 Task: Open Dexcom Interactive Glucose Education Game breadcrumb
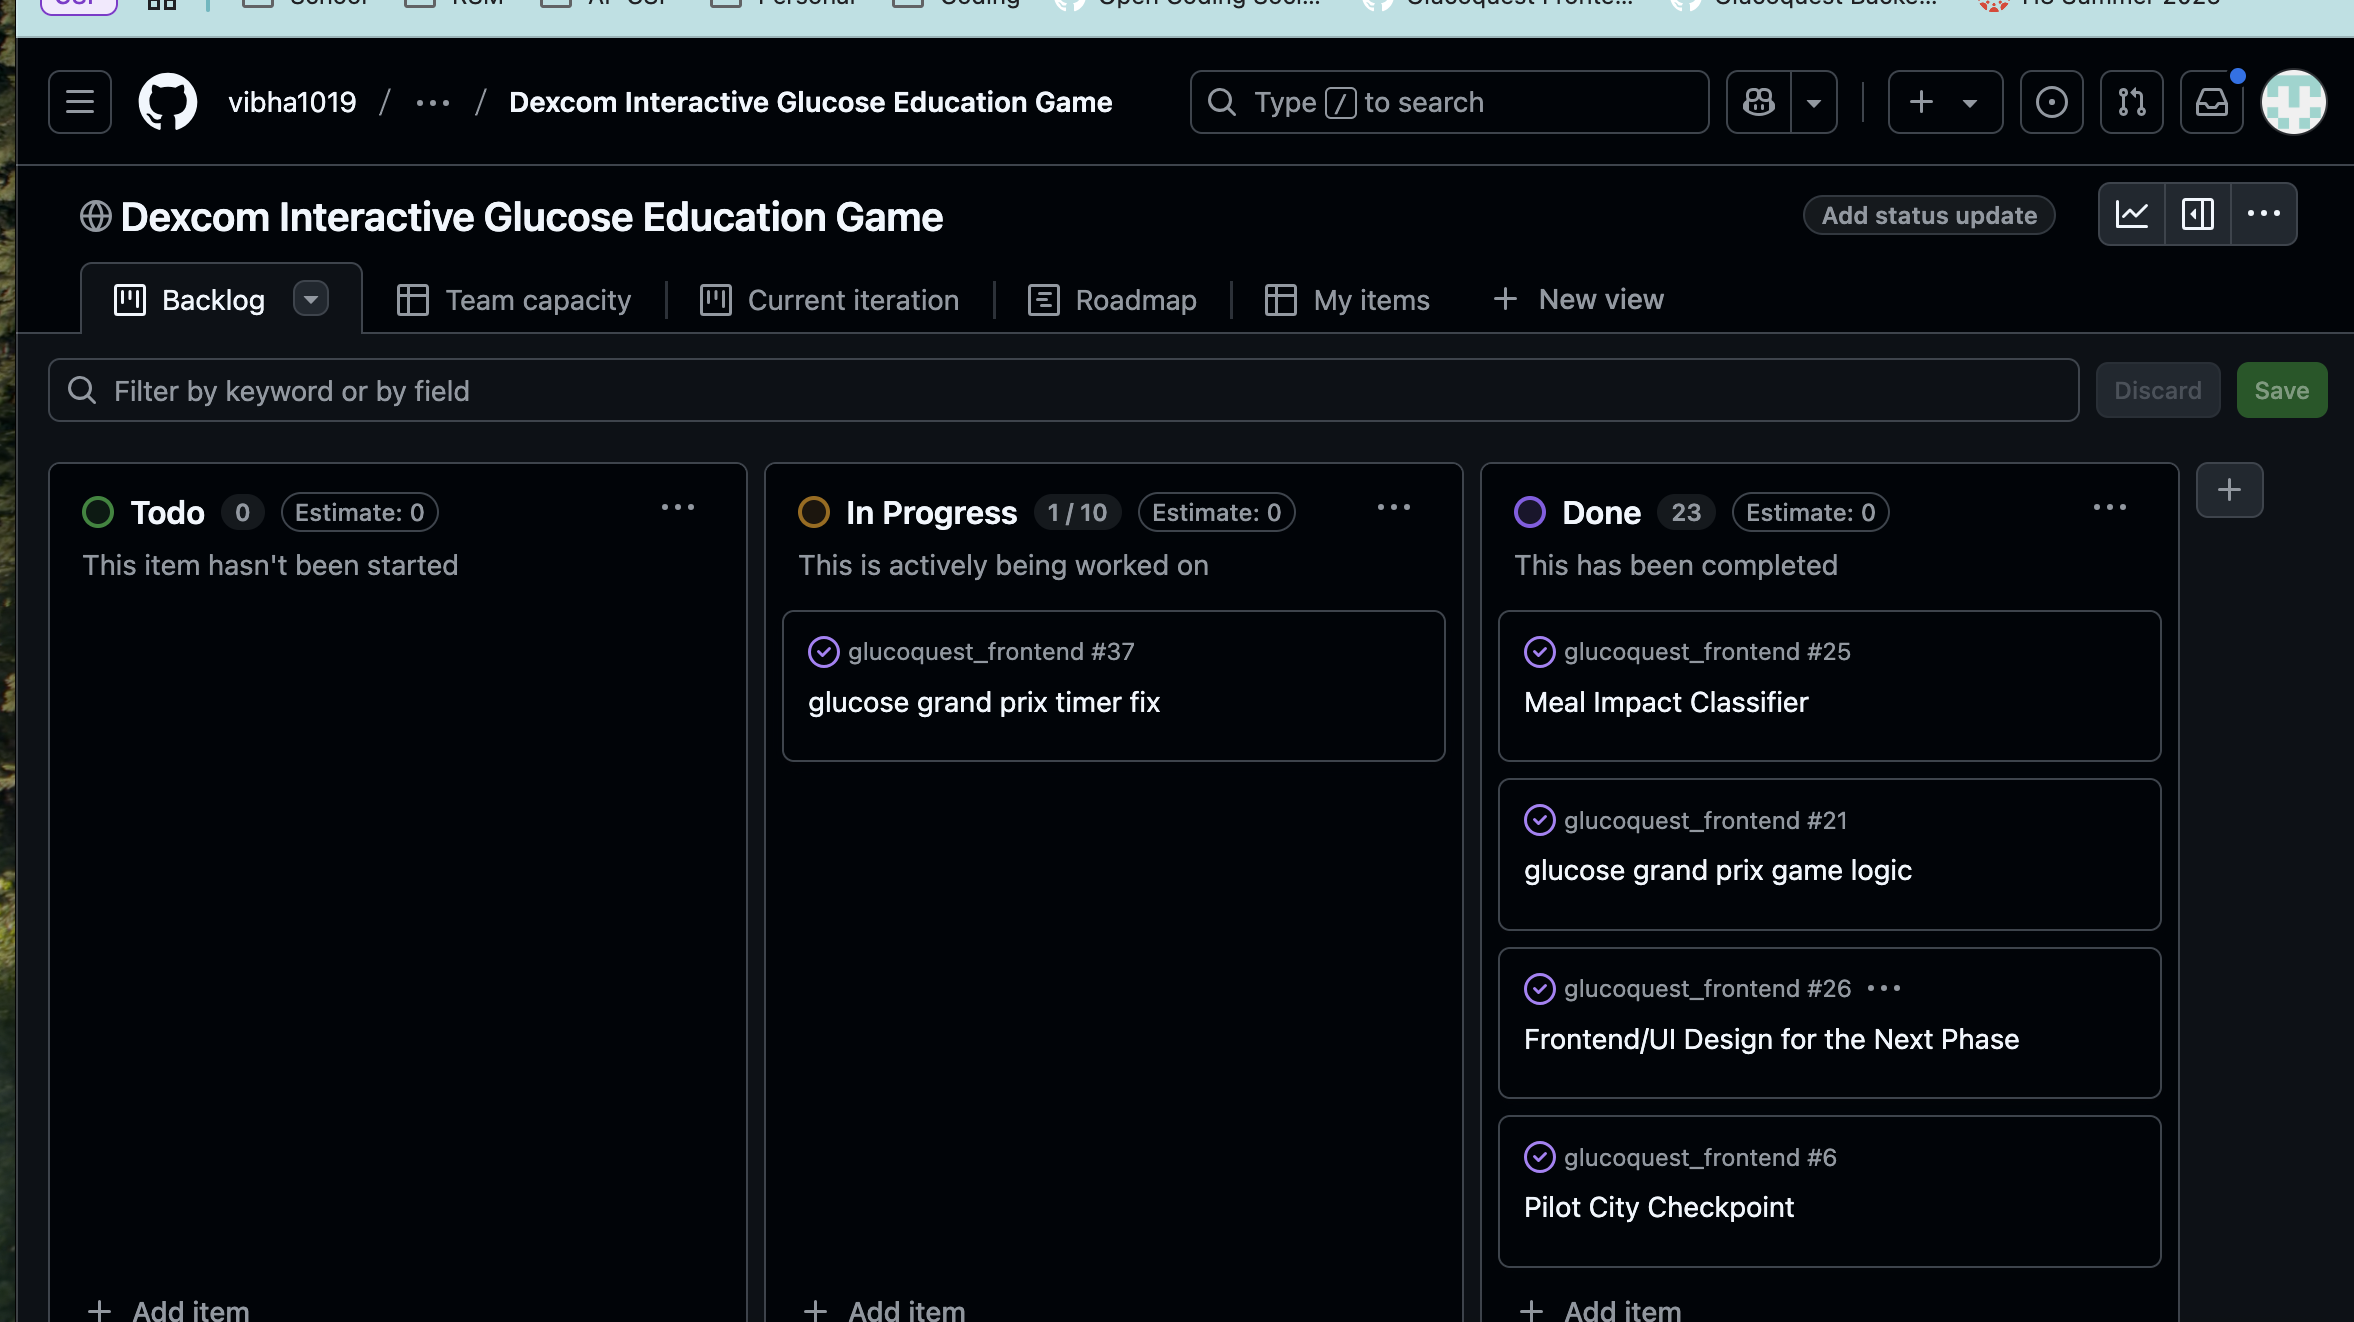[810, 102]
